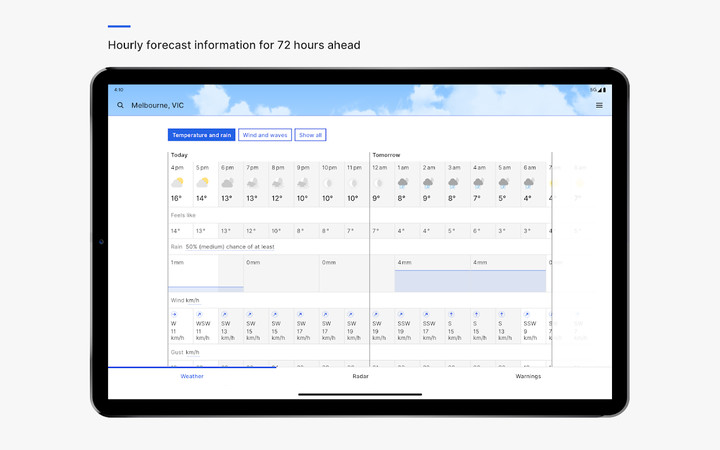
Task: Select the 6pm cloudy weather icon
Action: click(x=227, y=183)
